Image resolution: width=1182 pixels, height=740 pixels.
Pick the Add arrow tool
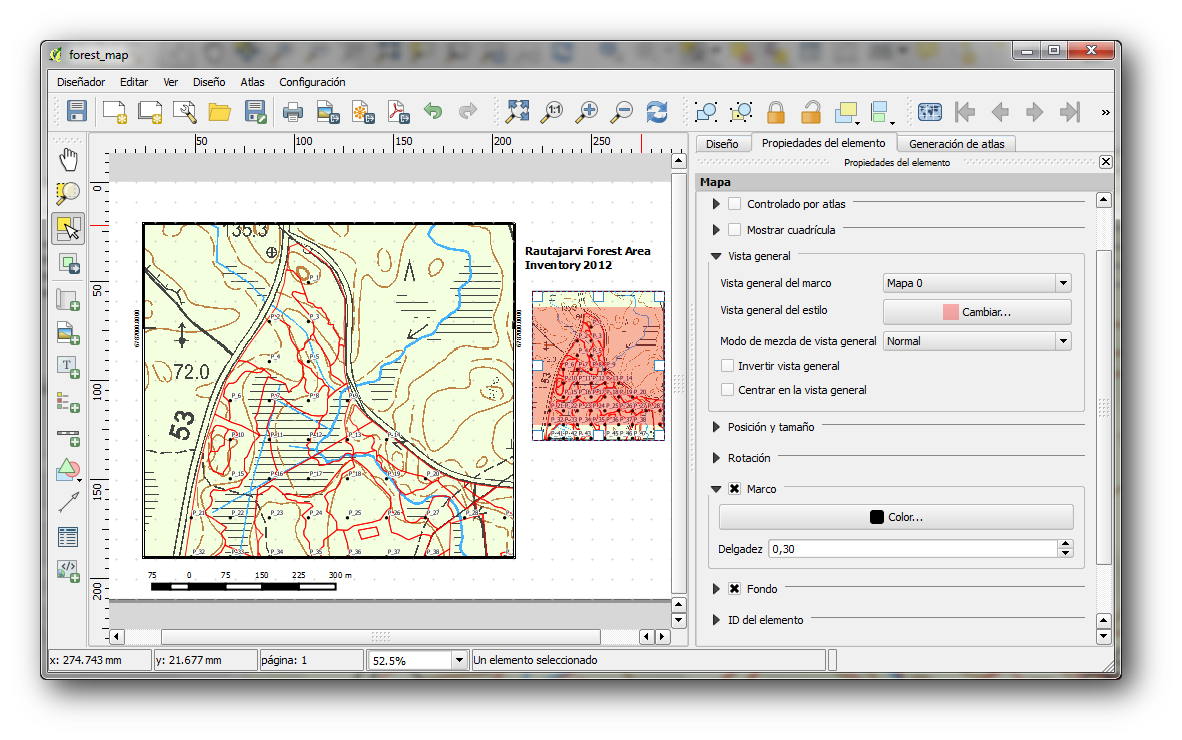click(x=68, y=502)
